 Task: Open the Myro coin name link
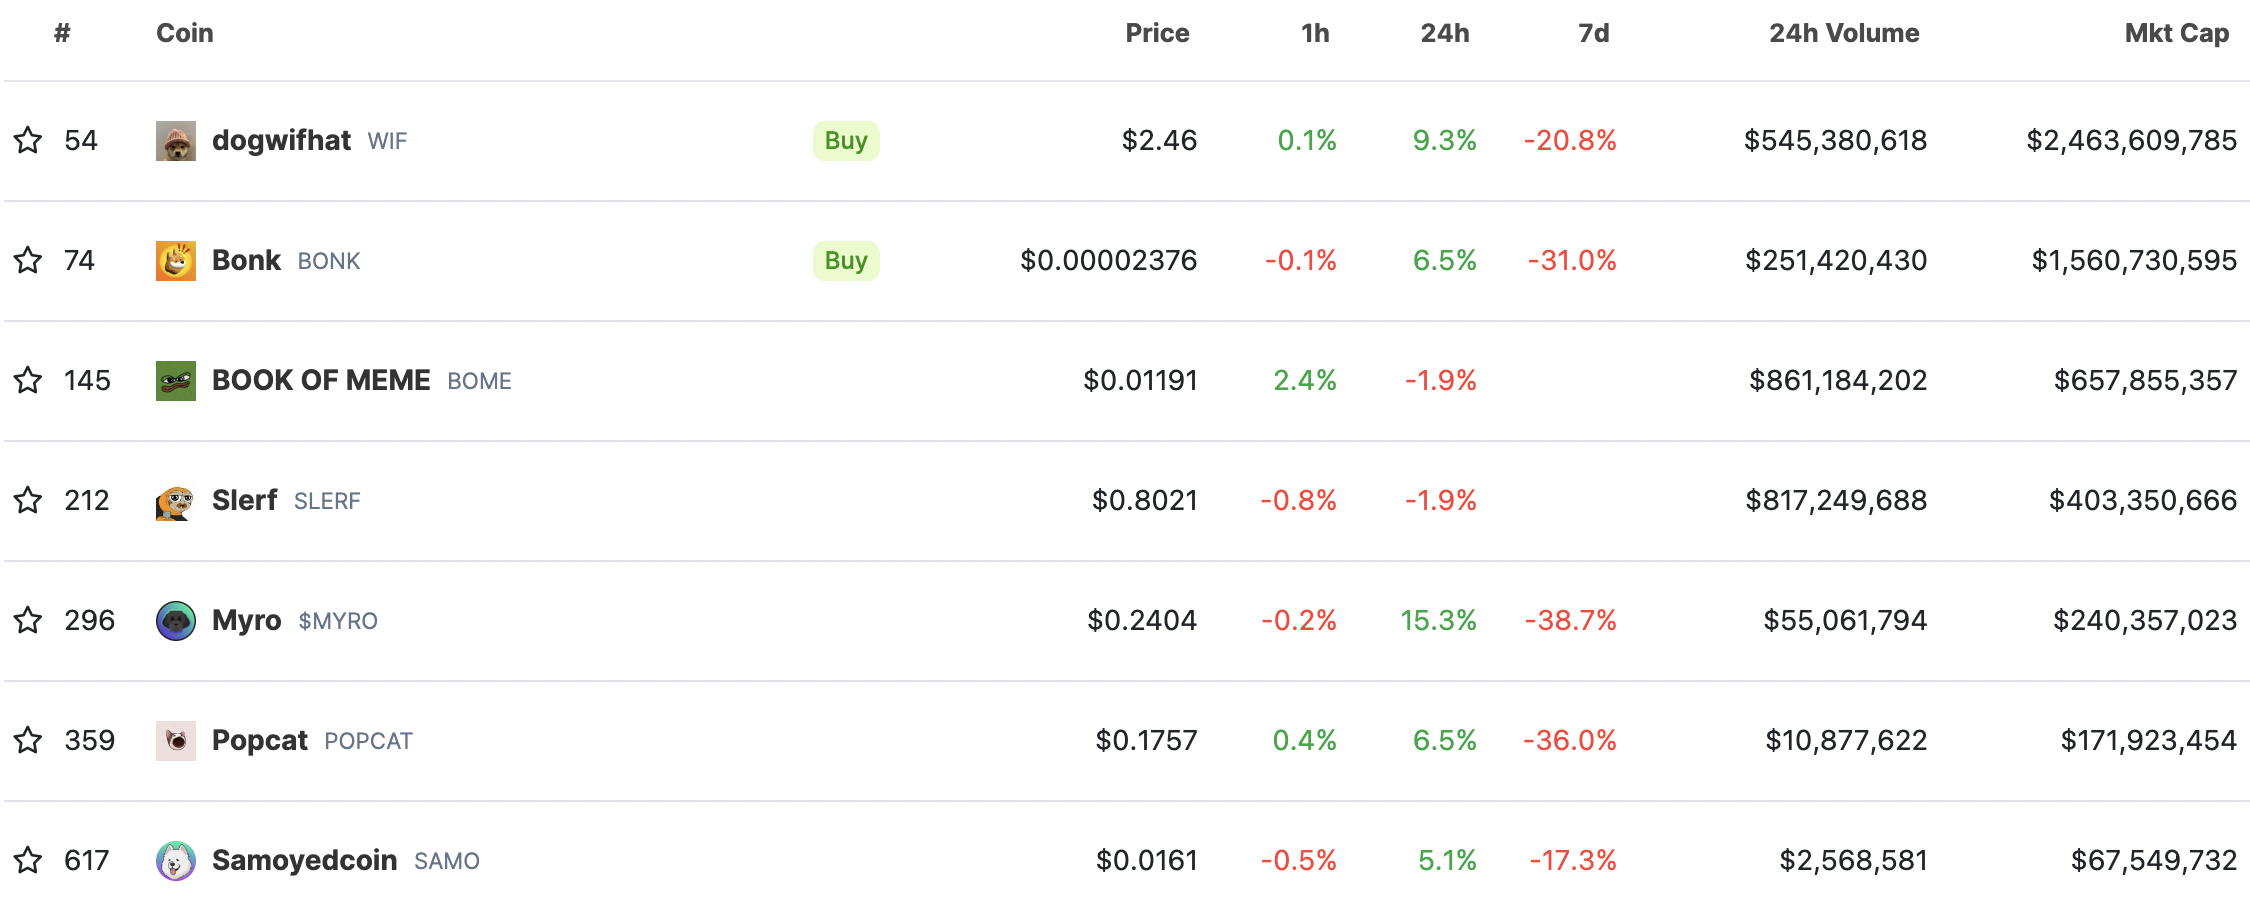(x=246, y=620)
